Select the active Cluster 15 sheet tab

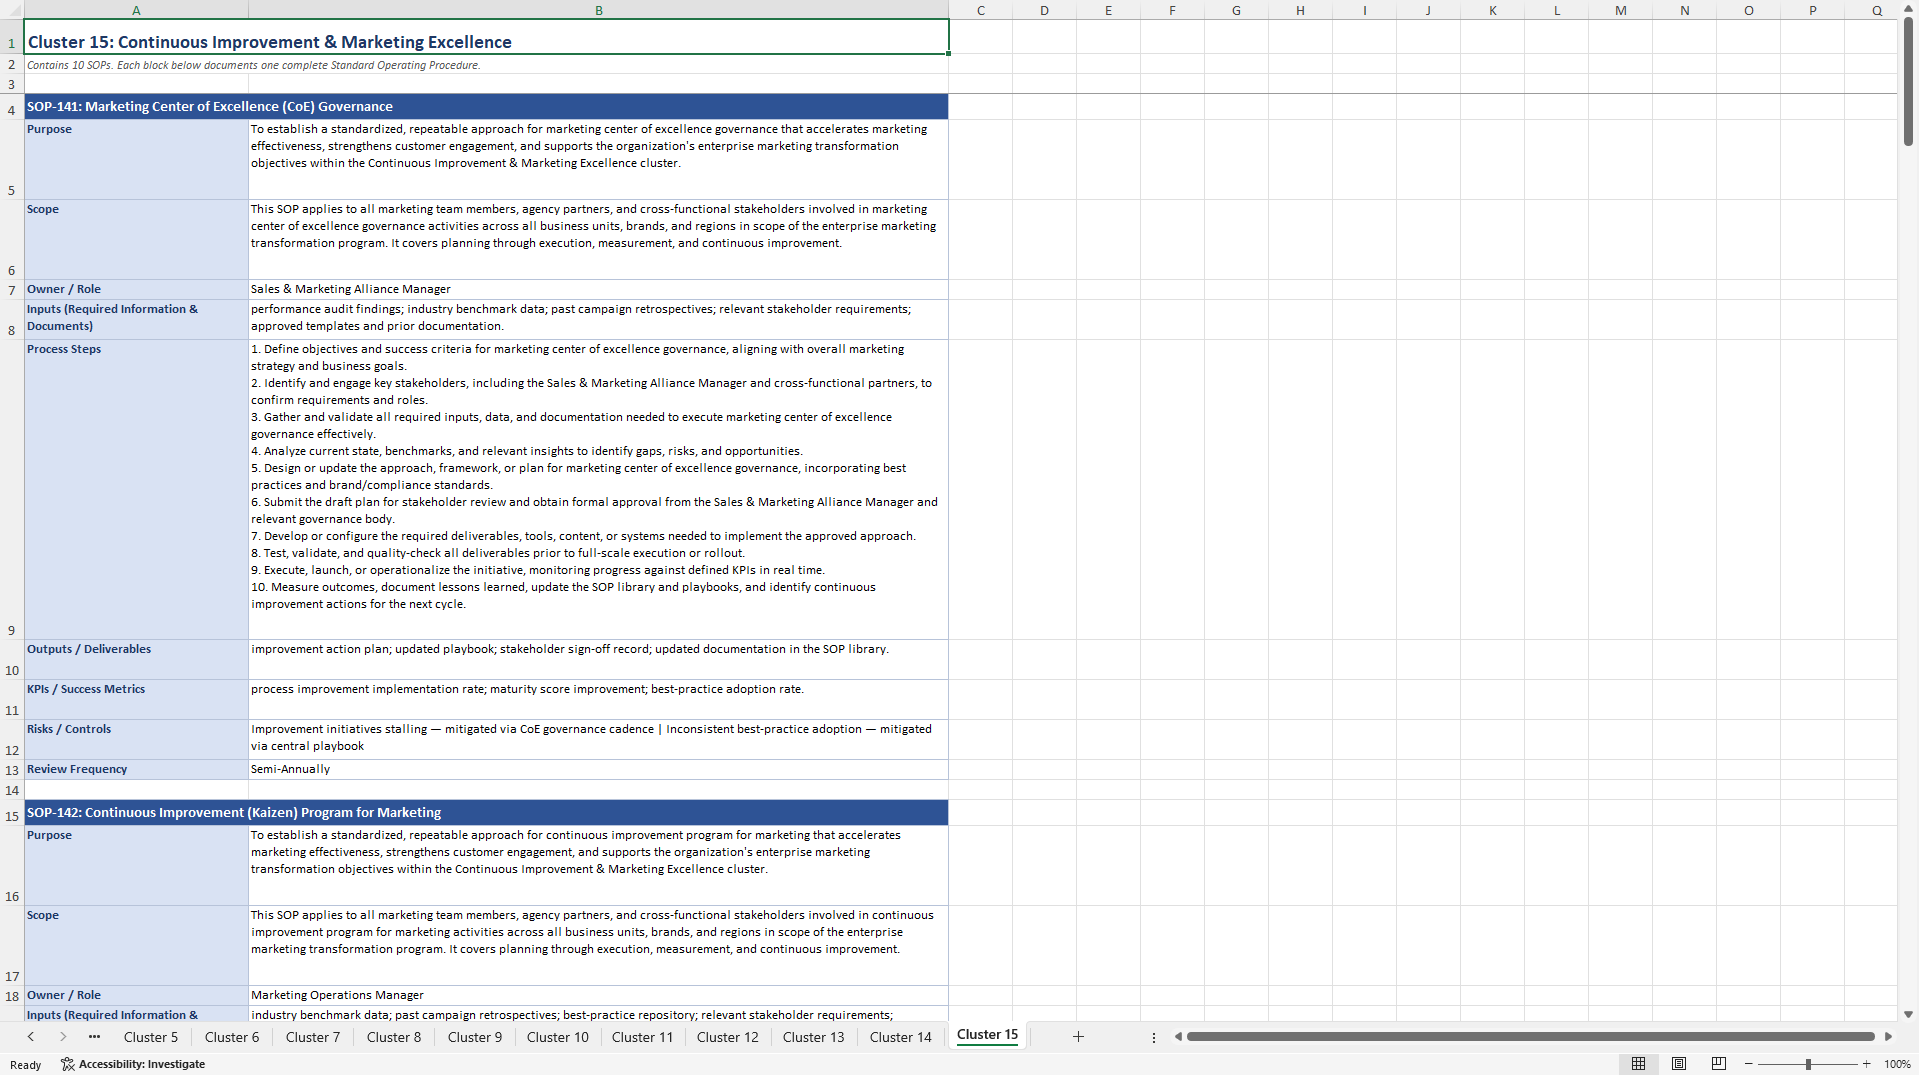click(987, 1035)
